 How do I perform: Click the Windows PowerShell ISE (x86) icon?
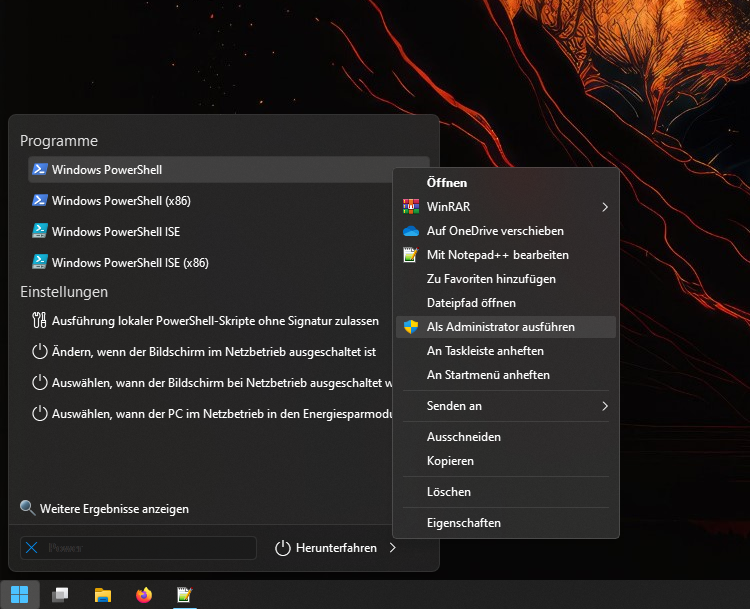point(40,262)
